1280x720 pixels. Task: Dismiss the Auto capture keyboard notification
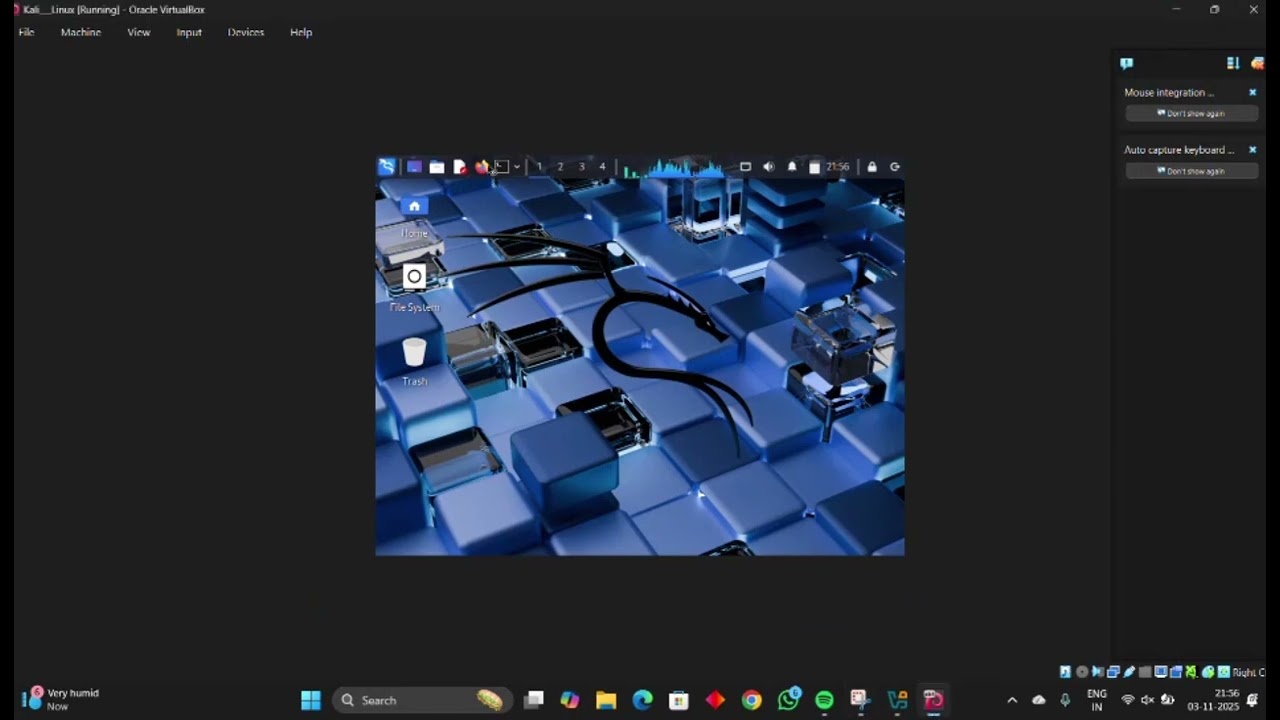pos(1252,150)
